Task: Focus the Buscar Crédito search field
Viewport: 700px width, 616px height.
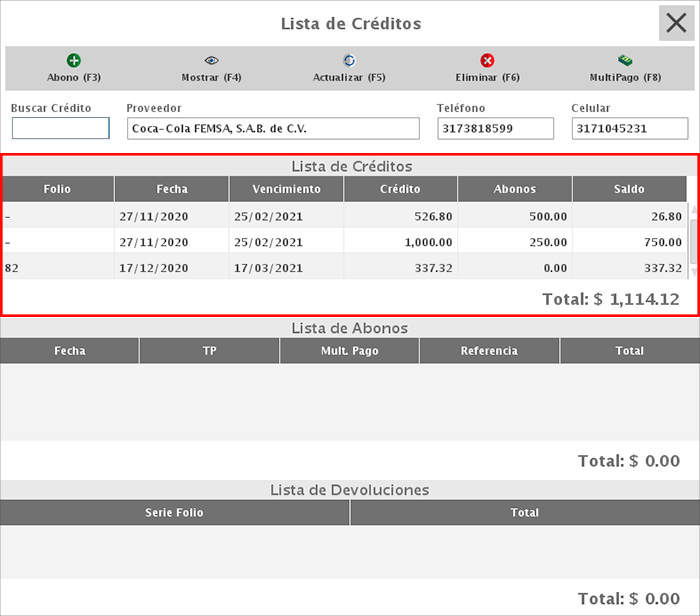Action: coord(60,129)
